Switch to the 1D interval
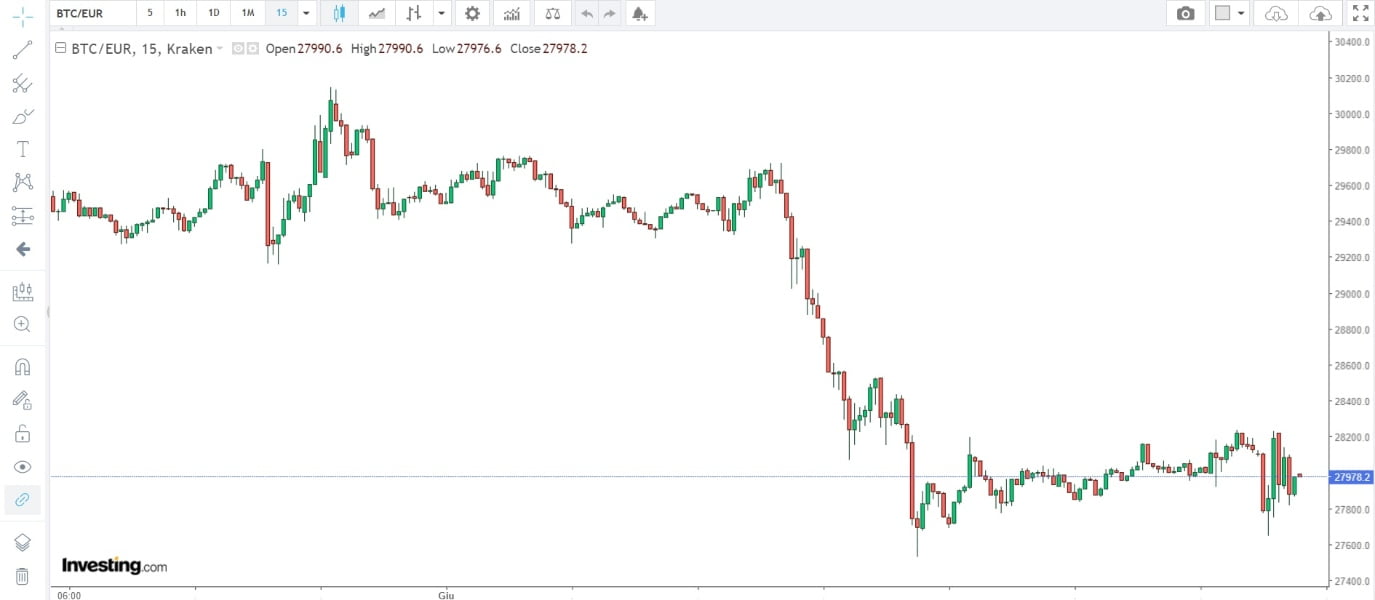Image resolution: width=1375 pixels, height=600 pixels. coord(213,14)
